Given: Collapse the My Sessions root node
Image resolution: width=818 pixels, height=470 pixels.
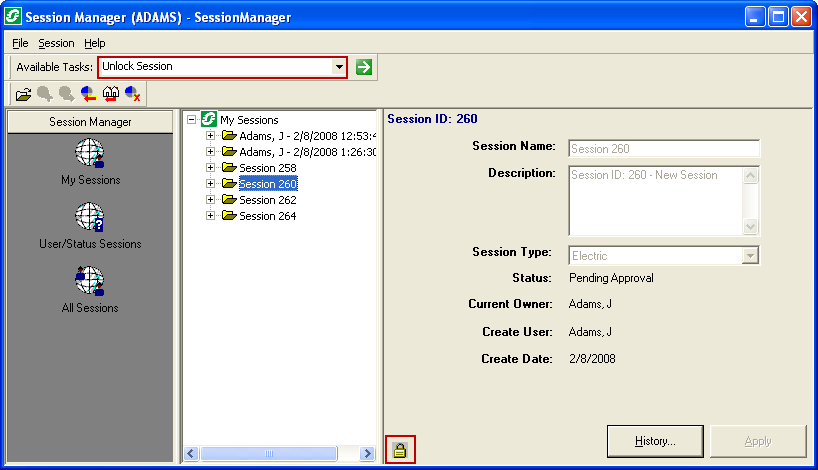Looking at the screenshot, I should (x=192, y=120).
